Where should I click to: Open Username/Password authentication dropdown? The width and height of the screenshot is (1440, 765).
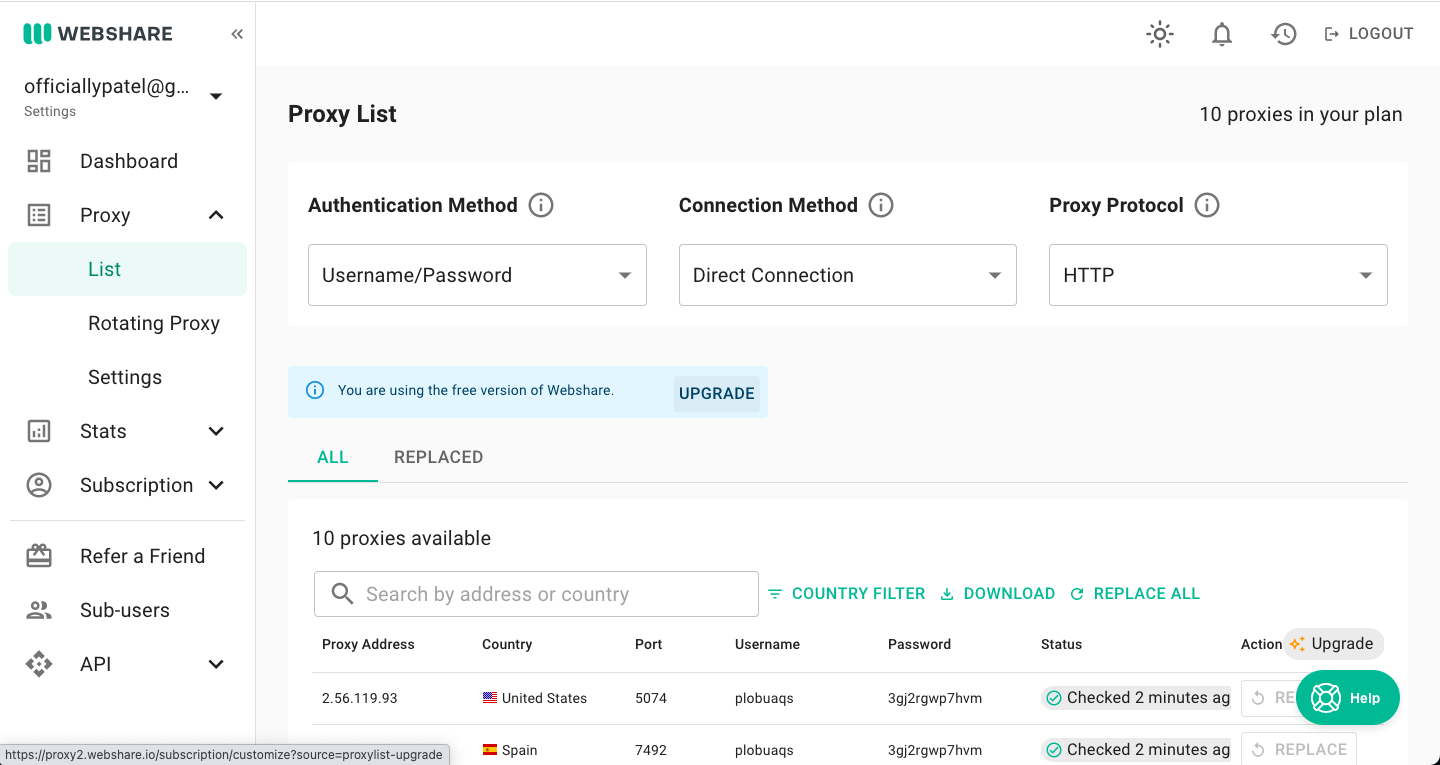477,275
